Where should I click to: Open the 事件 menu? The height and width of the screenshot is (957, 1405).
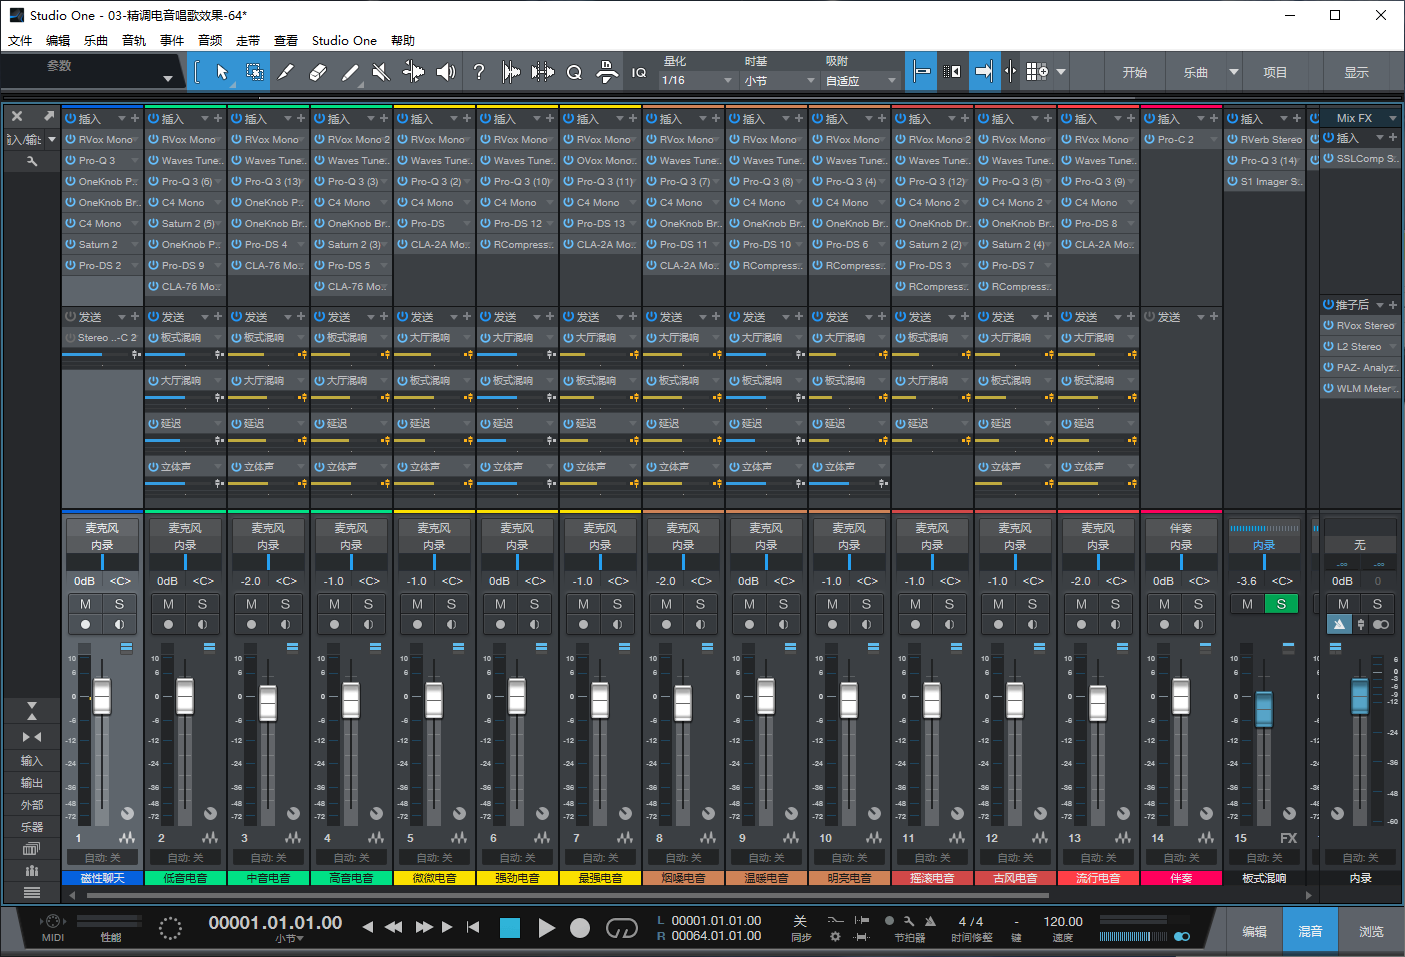[x=171, y=40]
